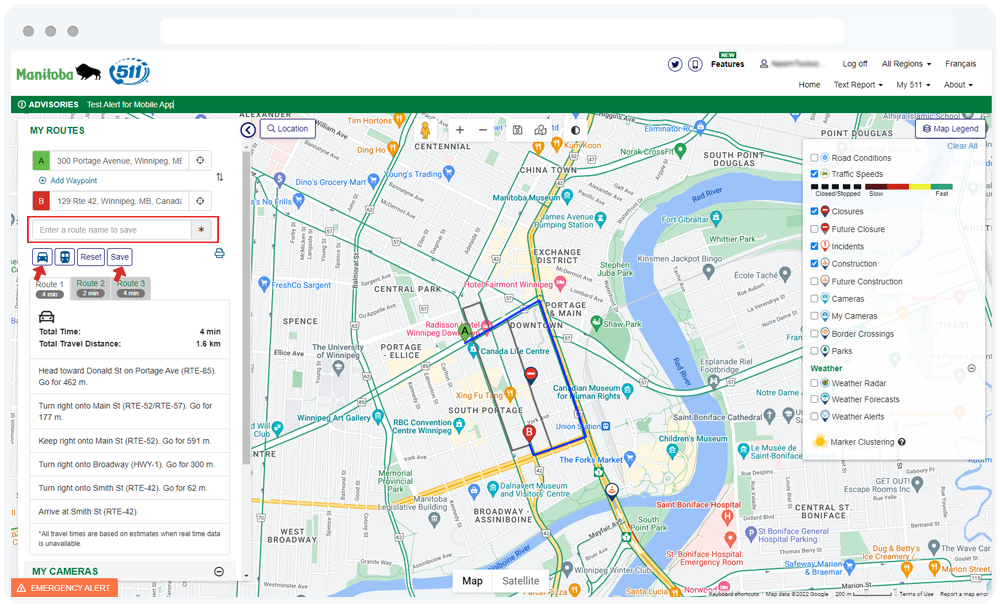Click the Shaw Park map marker

click(x=596, y=323)
